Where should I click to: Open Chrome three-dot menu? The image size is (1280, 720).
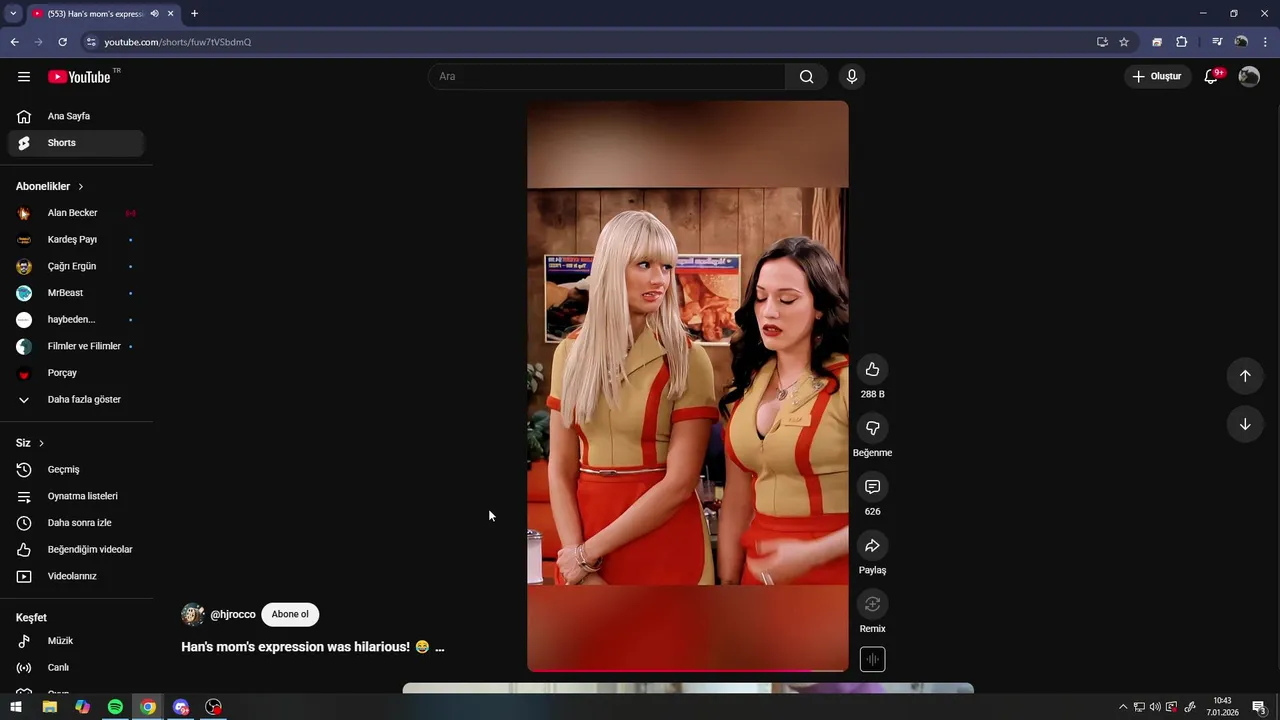click(x=1265, y=42)
